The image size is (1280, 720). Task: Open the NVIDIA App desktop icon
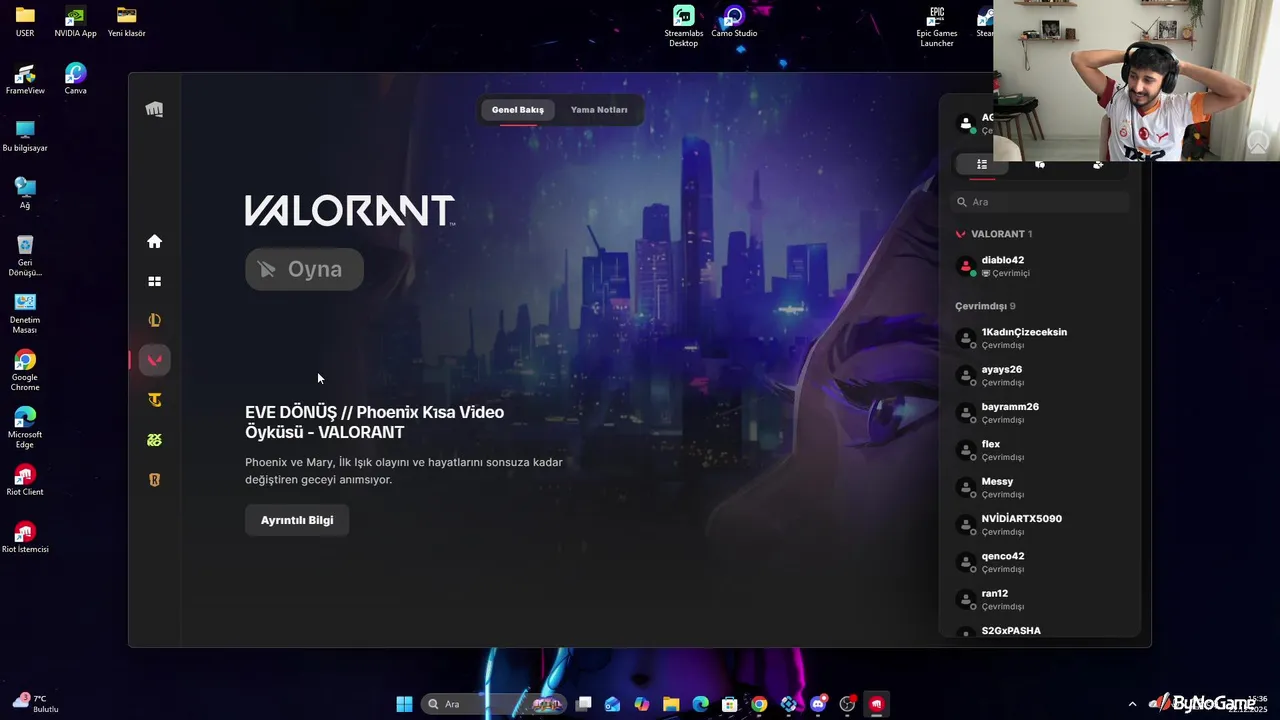coord(75,21)
